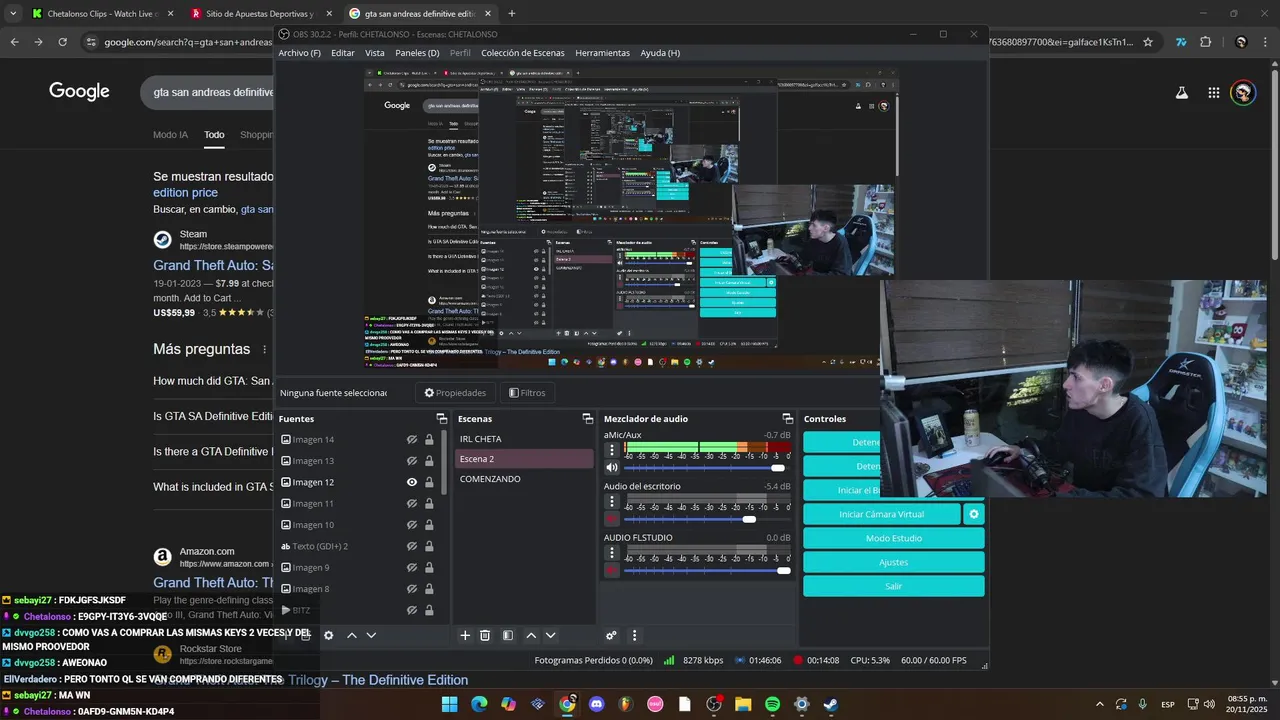Open Audio del escritorio three-dot options

[612, 502]
